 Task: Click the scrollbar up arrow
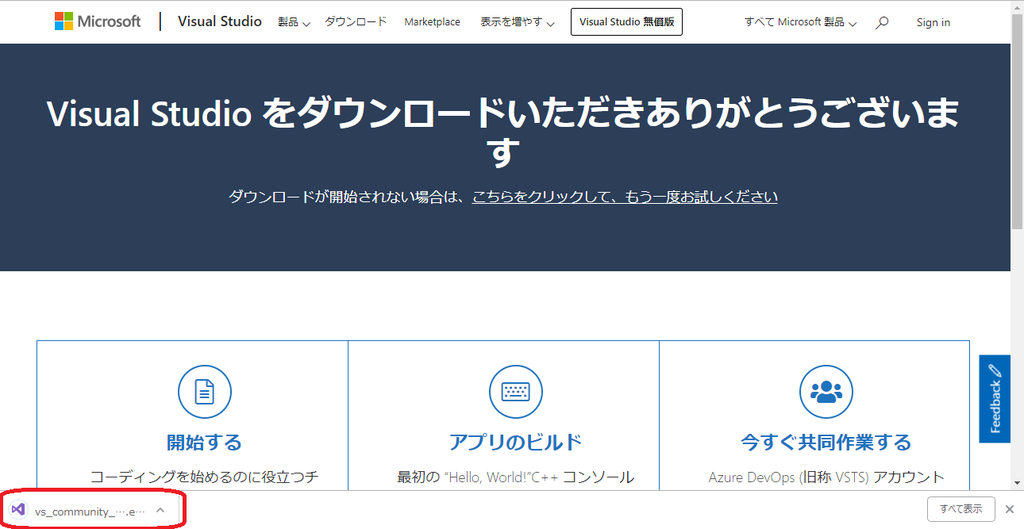tap(1017, 6)
